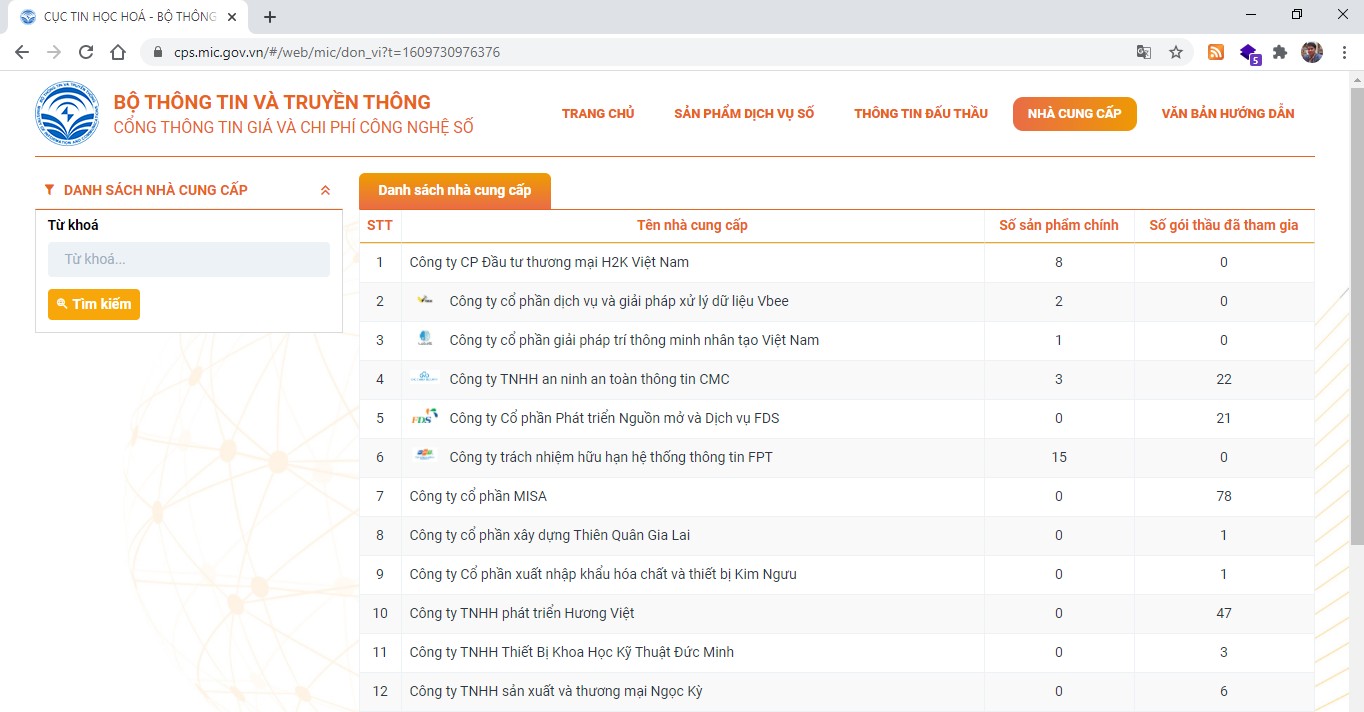Open the purple extension with badge 5
Viewport: 1364px width, 712px height.
1249,53
